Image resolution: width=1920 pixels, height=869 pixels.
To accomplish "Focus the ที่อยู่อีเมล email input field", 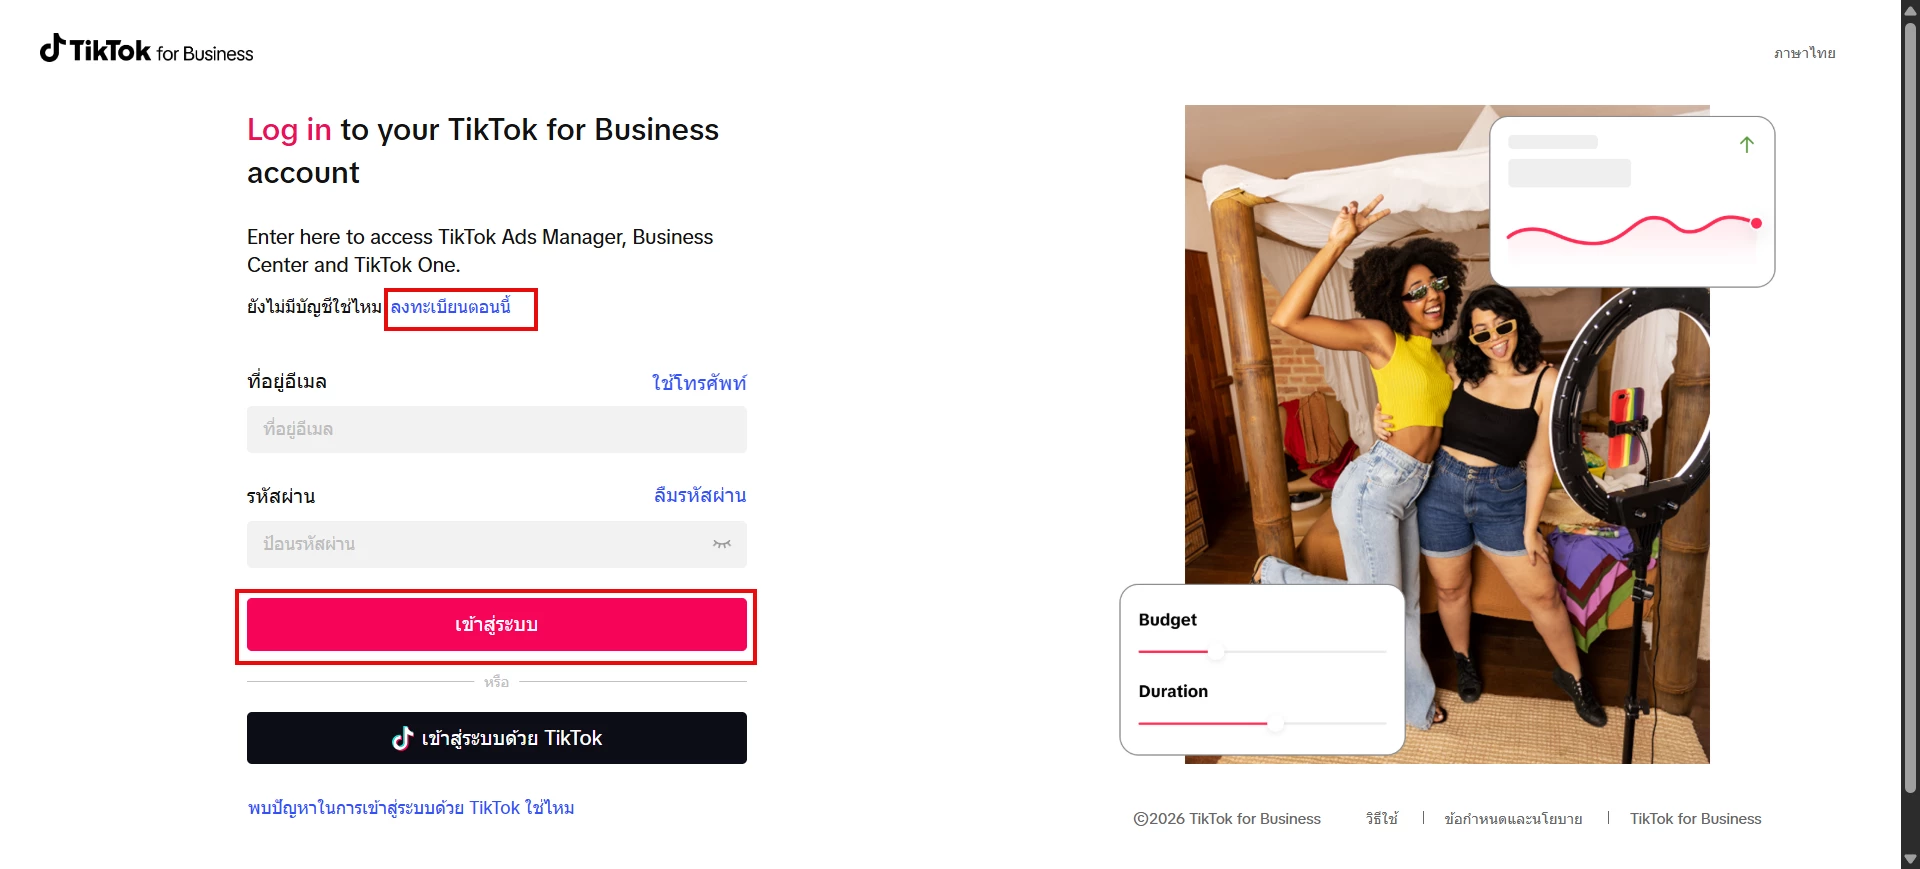I will click(496, 429).
